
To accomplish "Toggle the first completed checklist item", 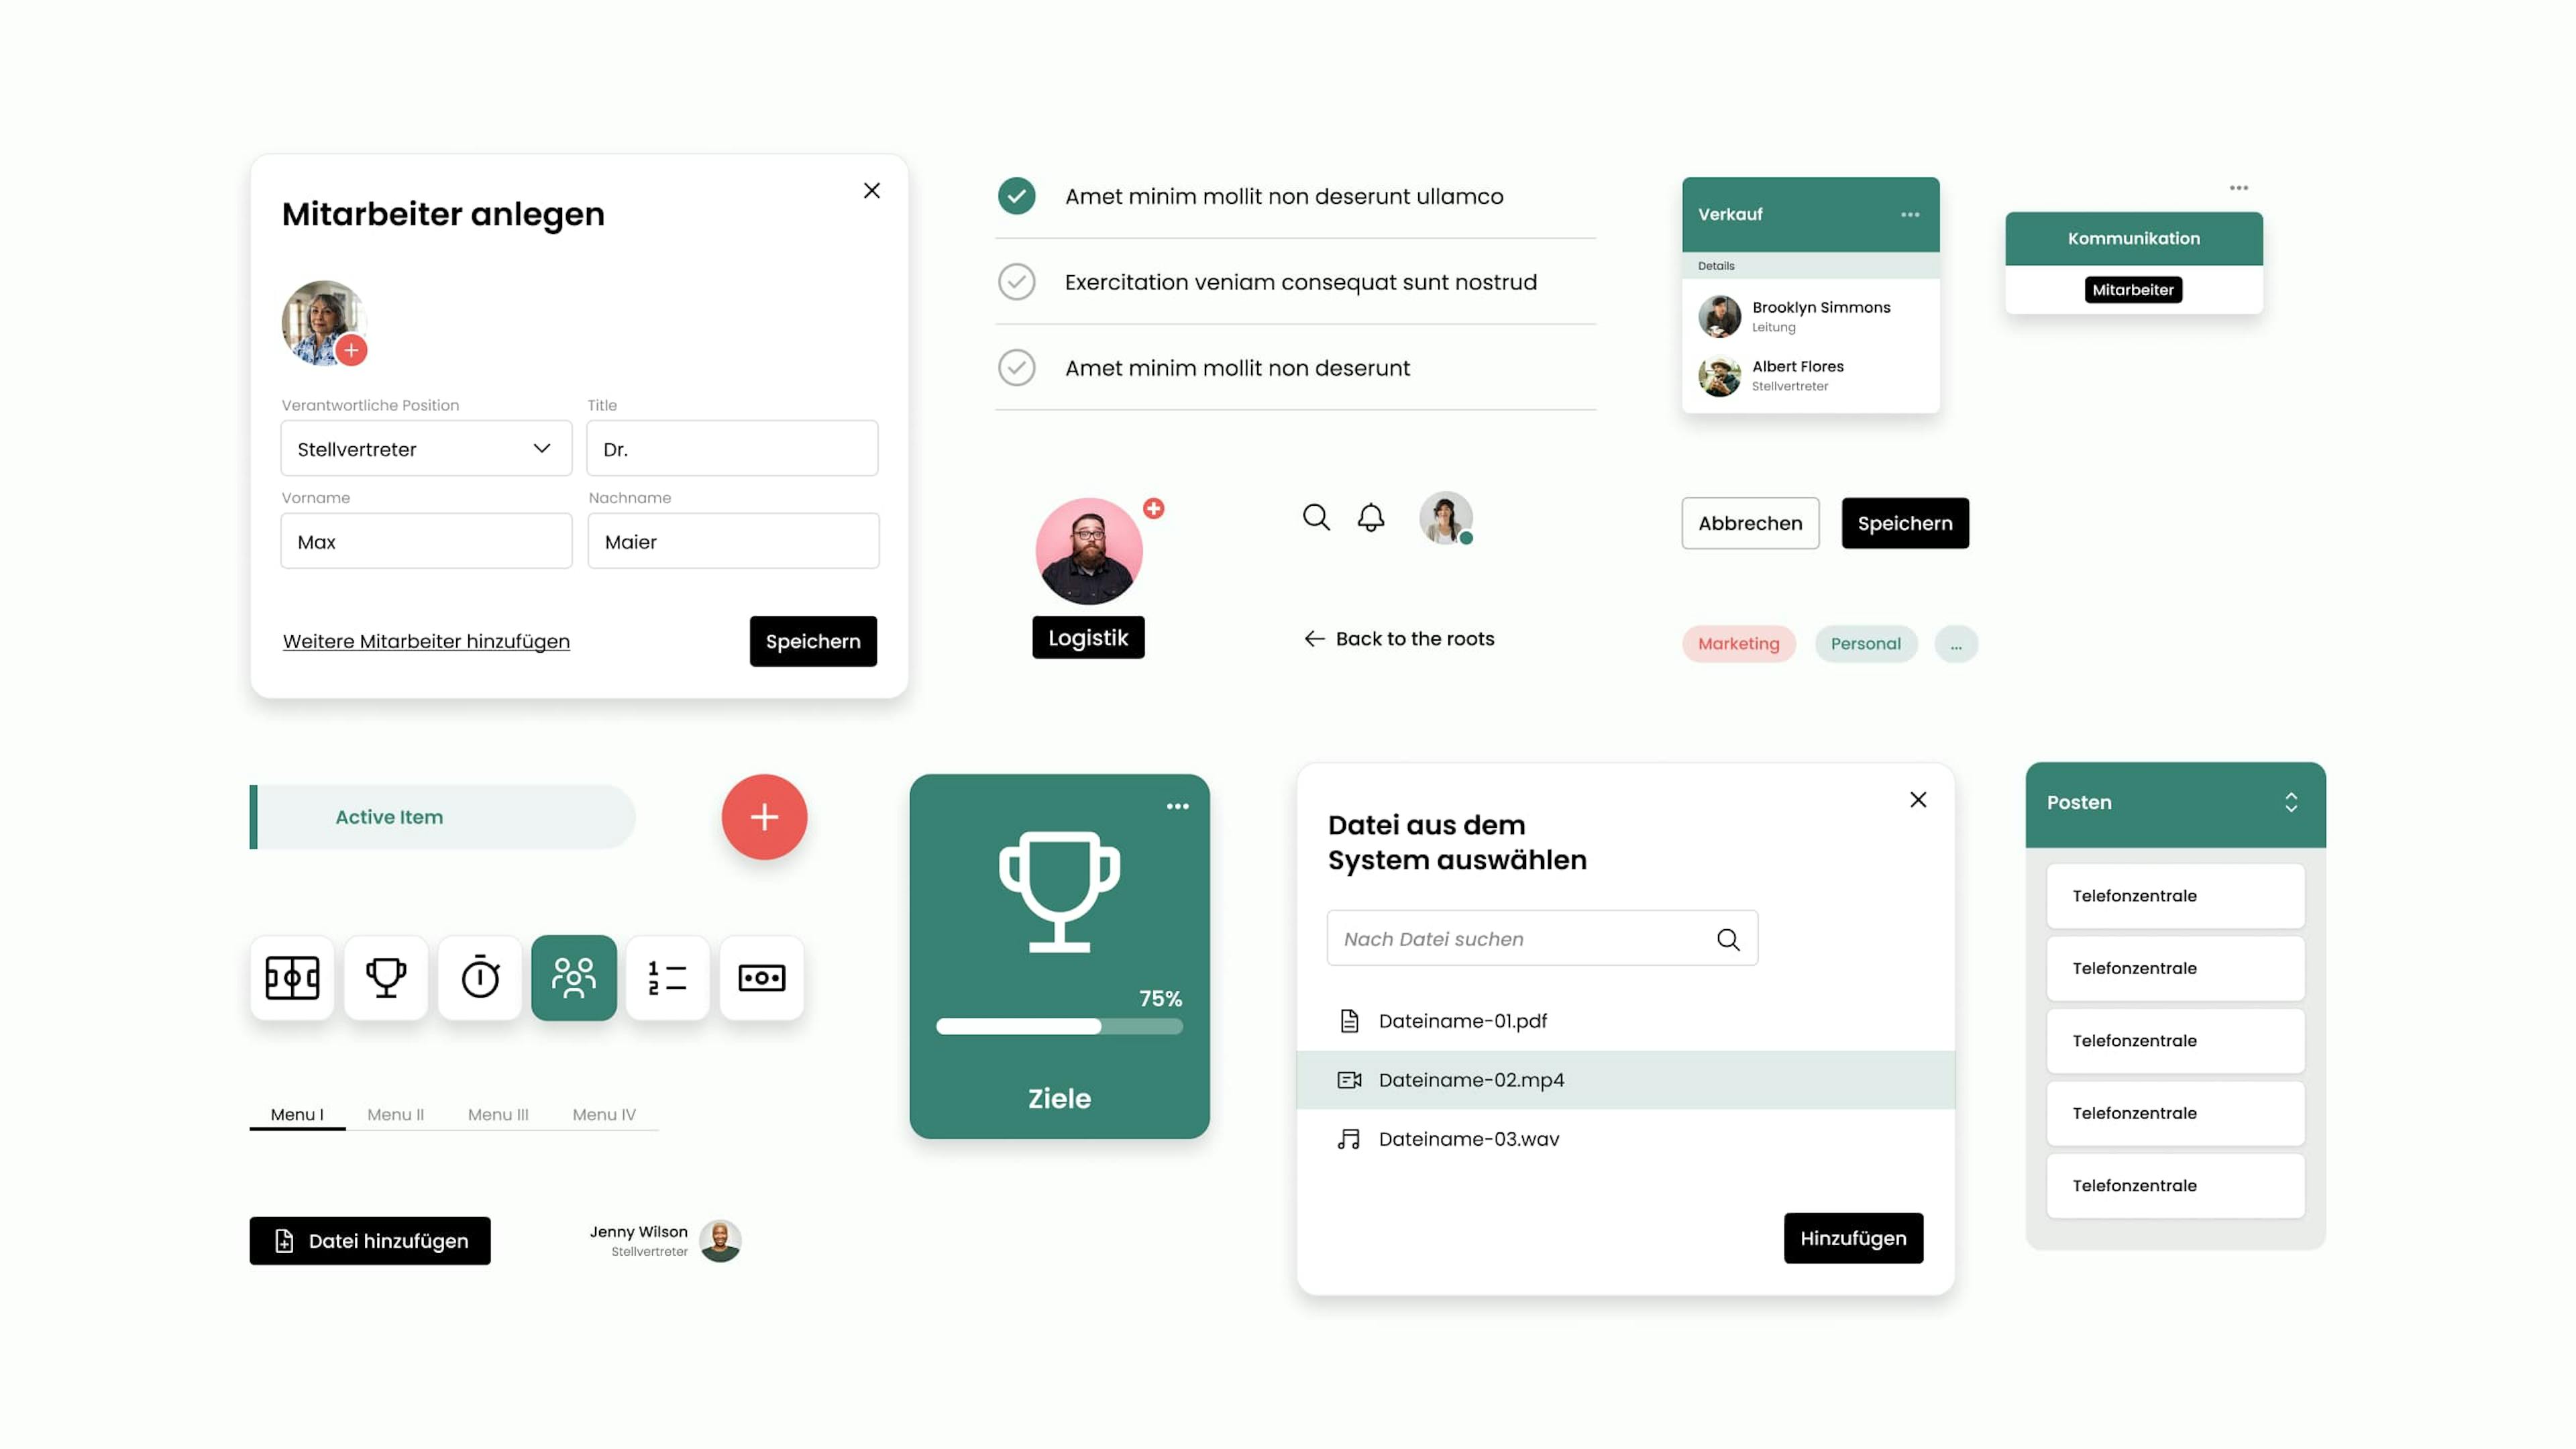I will click(1016, 195).
